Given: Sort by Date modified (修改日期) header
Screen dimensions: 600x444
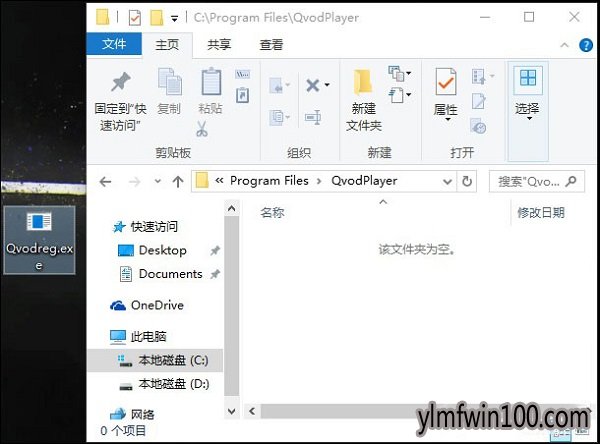Looking at the screenshot, I should (x=541, y=212).
